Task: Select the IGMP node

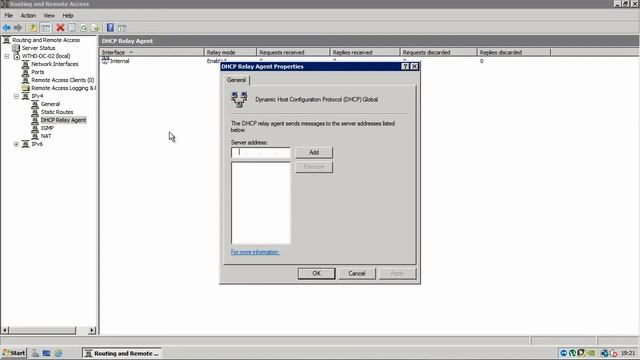Action: [47, 128]
